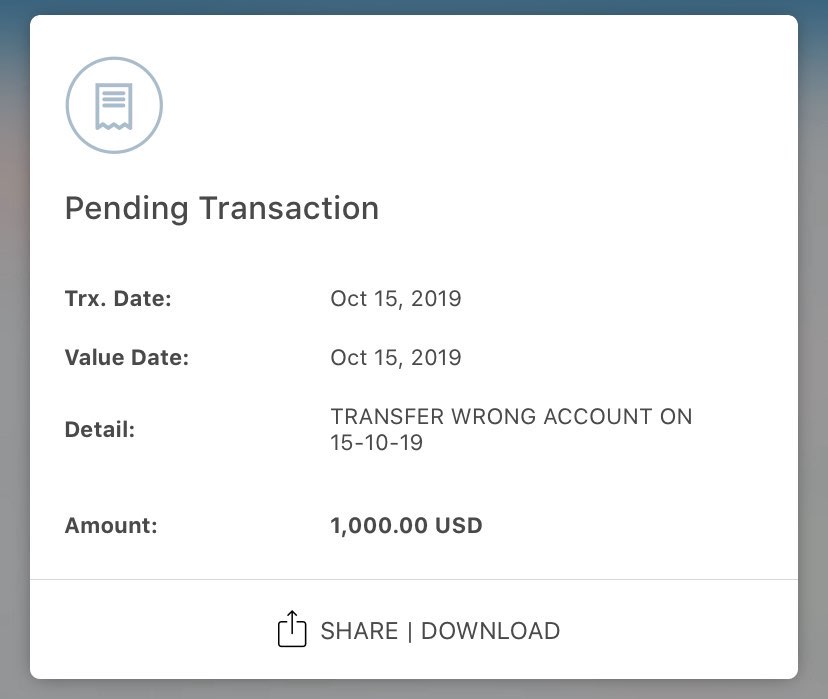
Task: Click the Trx. Date label
Action: (x=118, y=299)
